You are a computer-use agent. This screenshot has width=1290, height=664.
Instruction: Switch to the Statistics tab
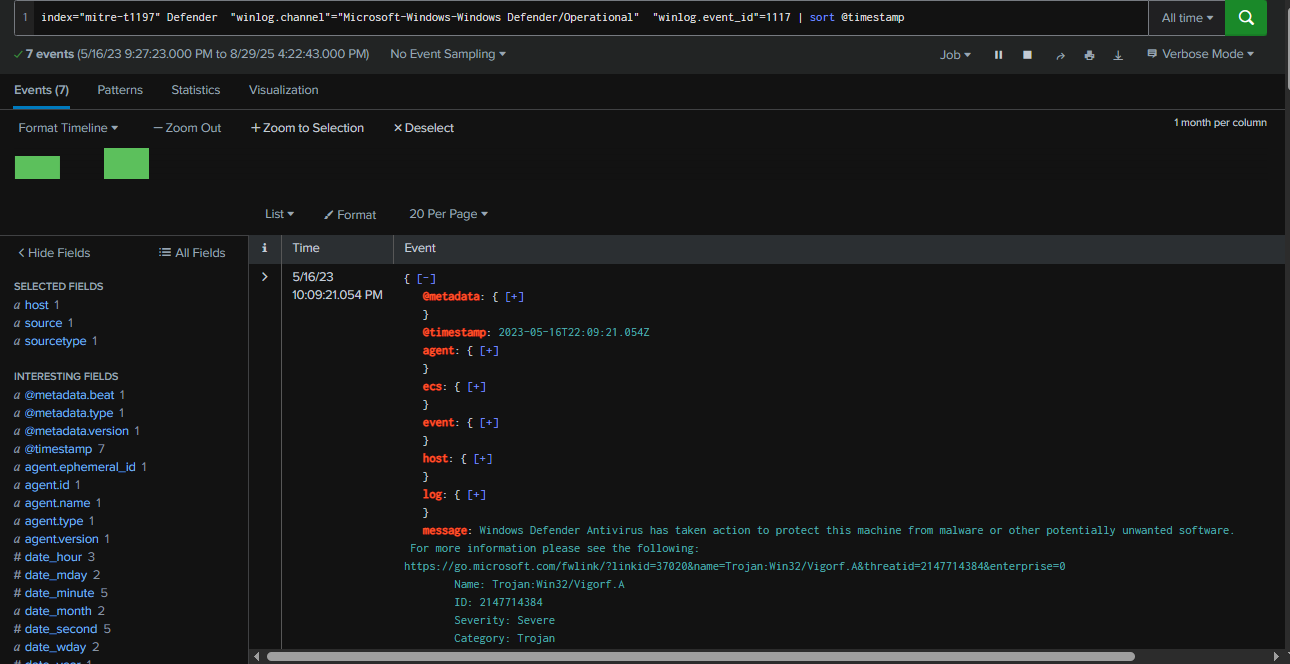coord(195,90)
